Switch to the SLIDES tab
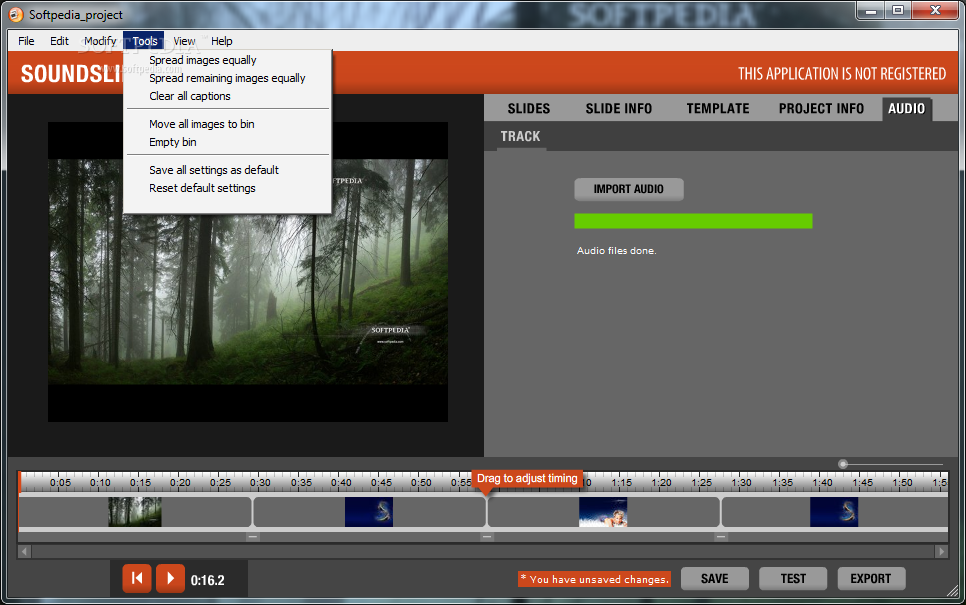Image resolution: width=966 pixels, height=605 pixels. click(529, 108)
